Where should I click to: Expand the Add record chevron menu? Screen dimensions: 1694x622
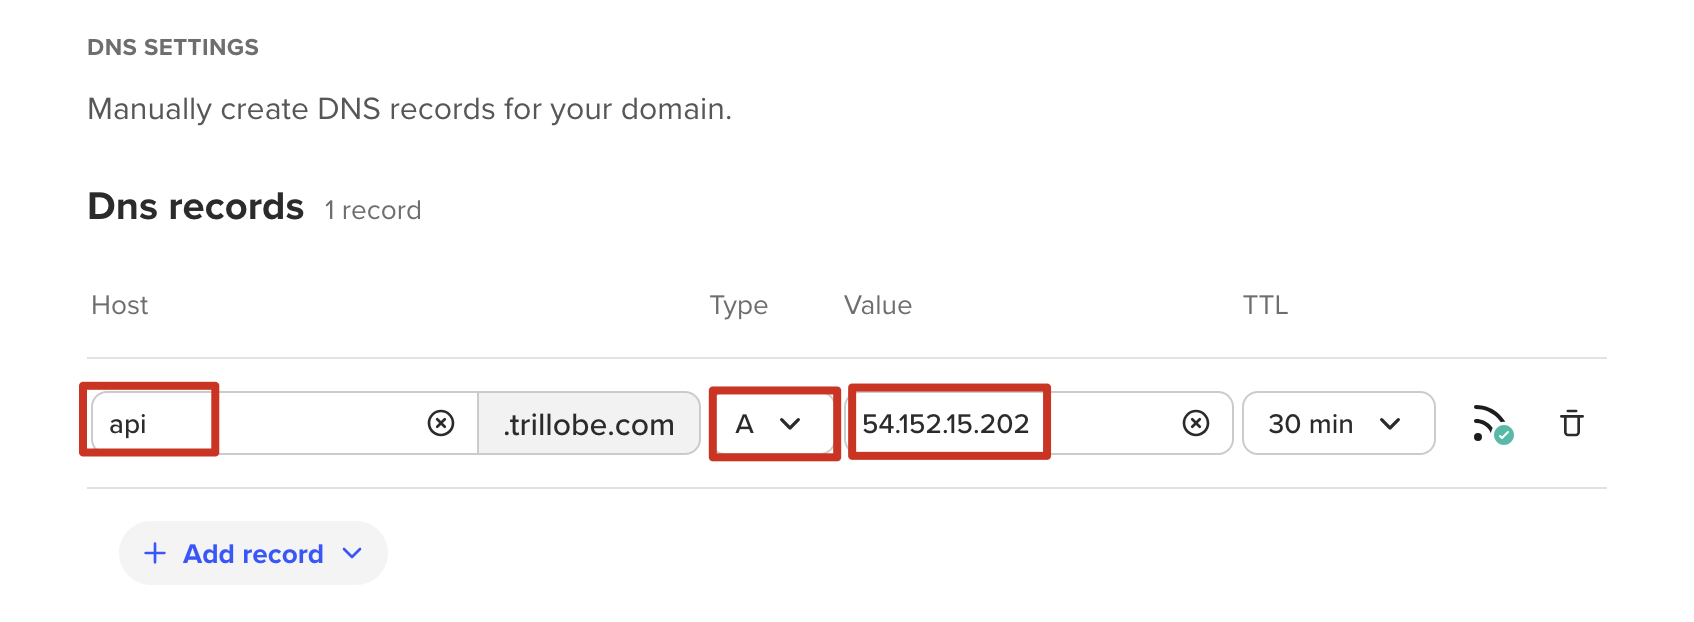tap(352, 553)
